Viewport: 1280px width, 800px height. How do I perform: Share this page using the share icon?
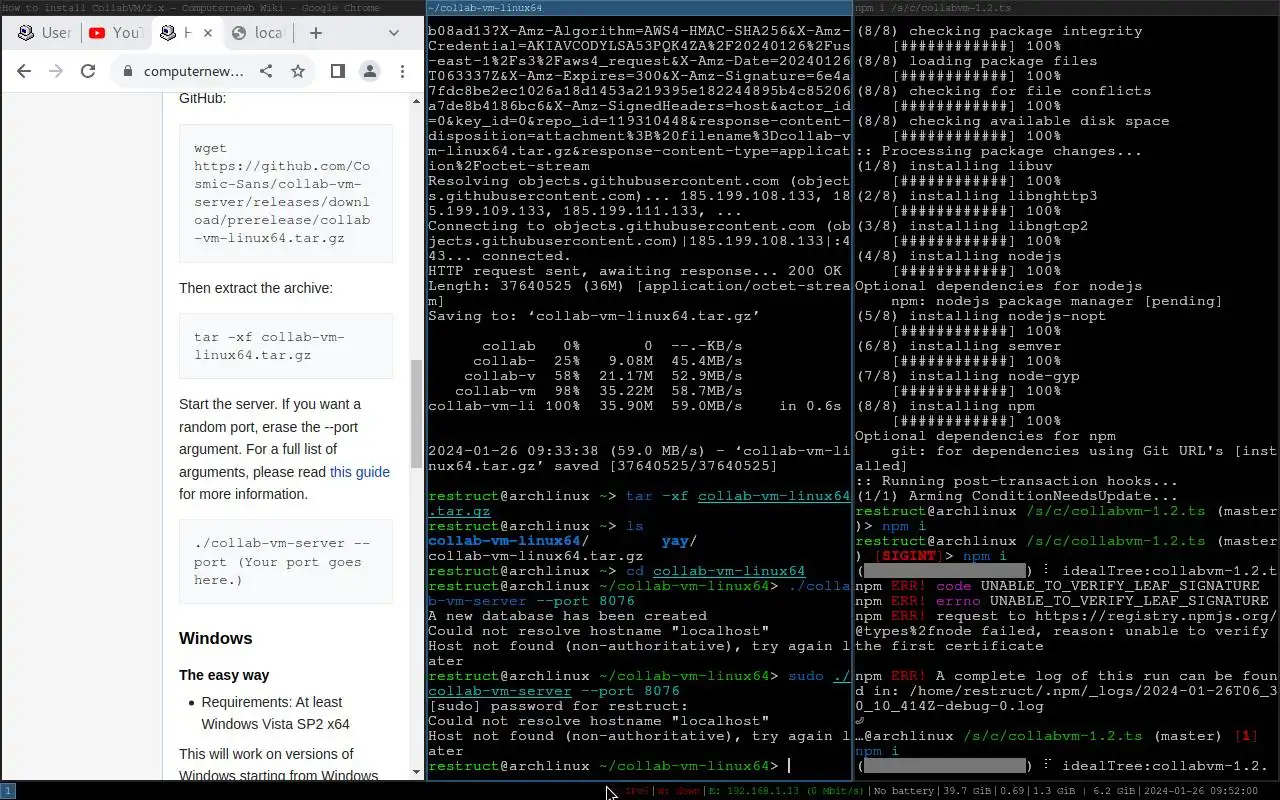point(266,71)
